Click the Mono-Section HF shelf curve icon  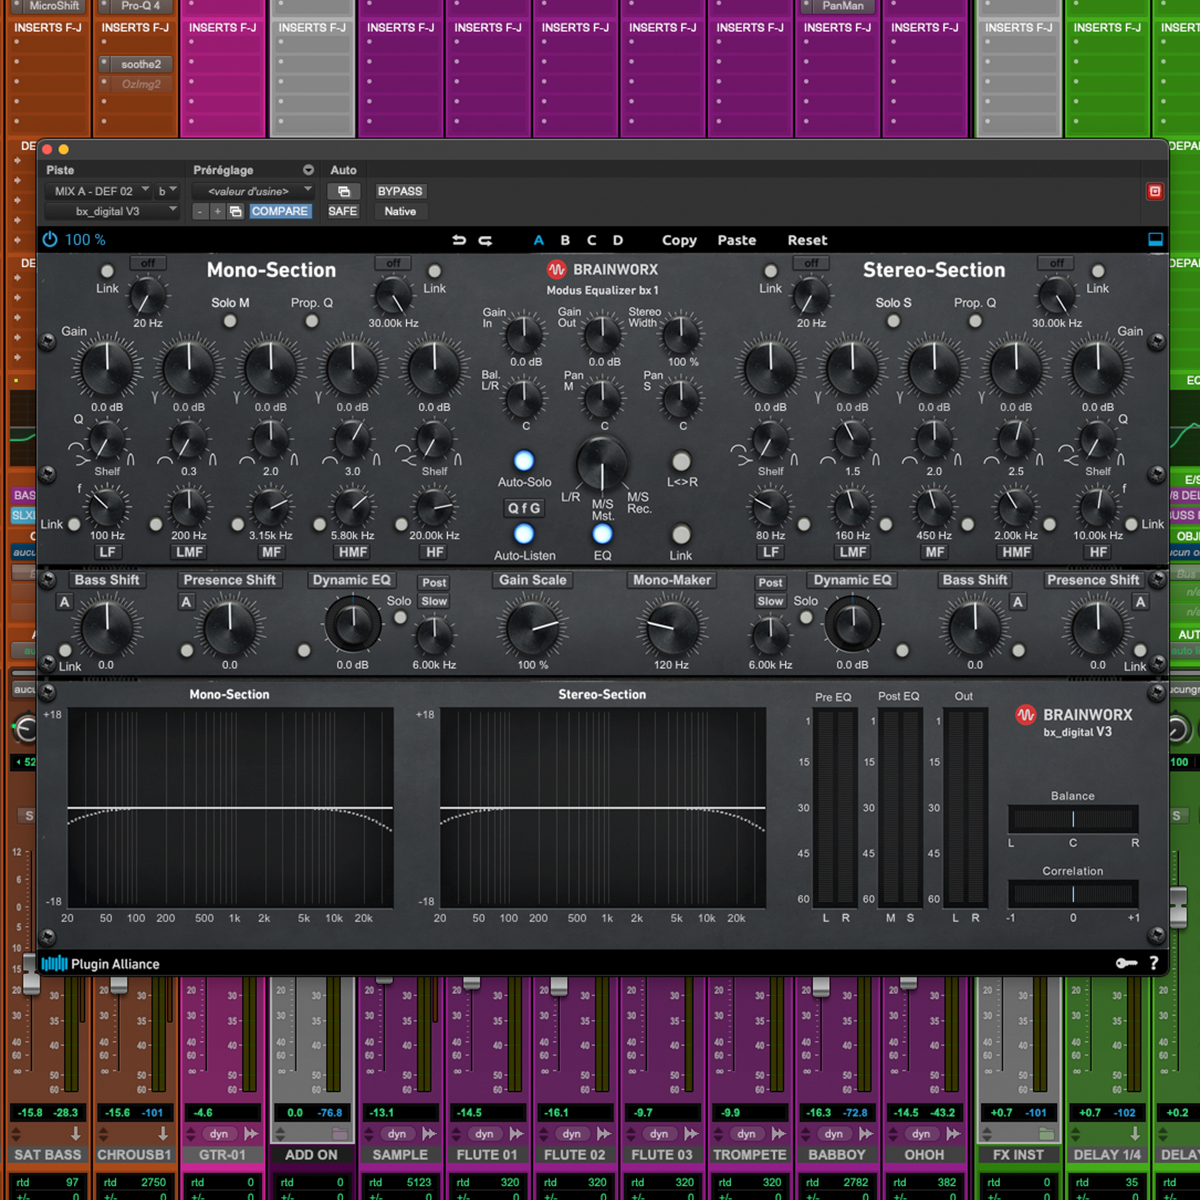pos(405,456)
